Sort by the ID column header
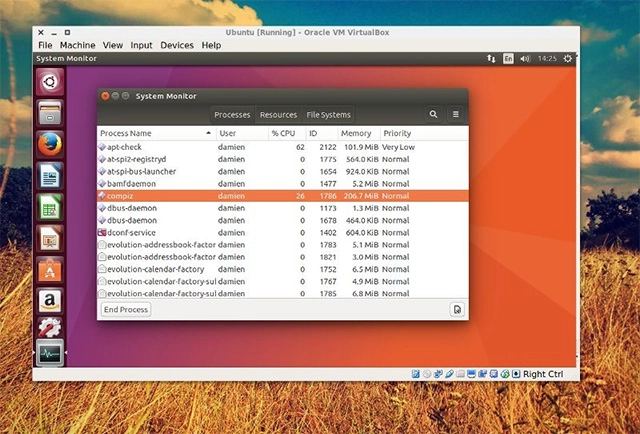The width and height of the screenshot is (640, 434). click(x=322, y=133)
